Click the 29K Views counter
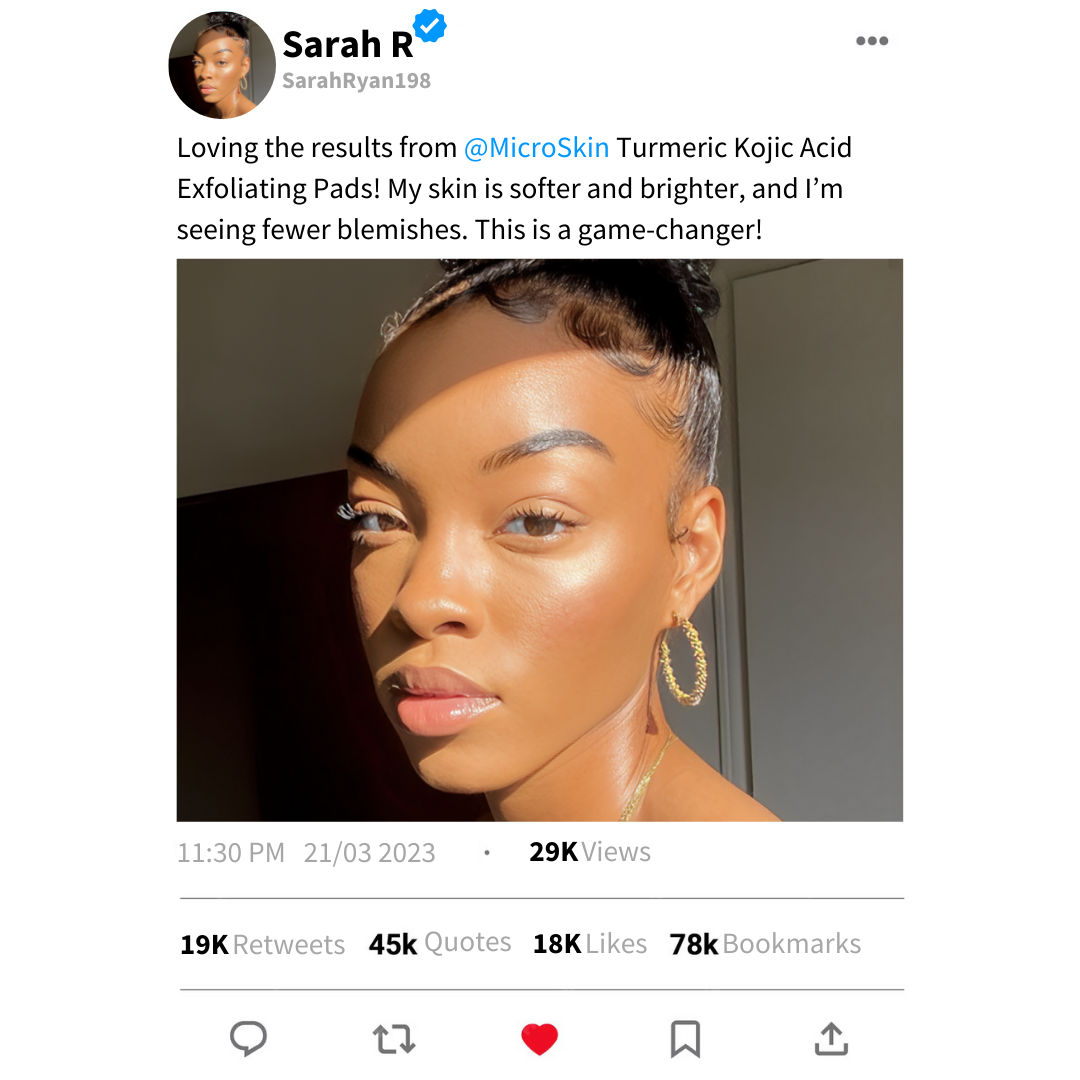 click(x=590, y=852)
